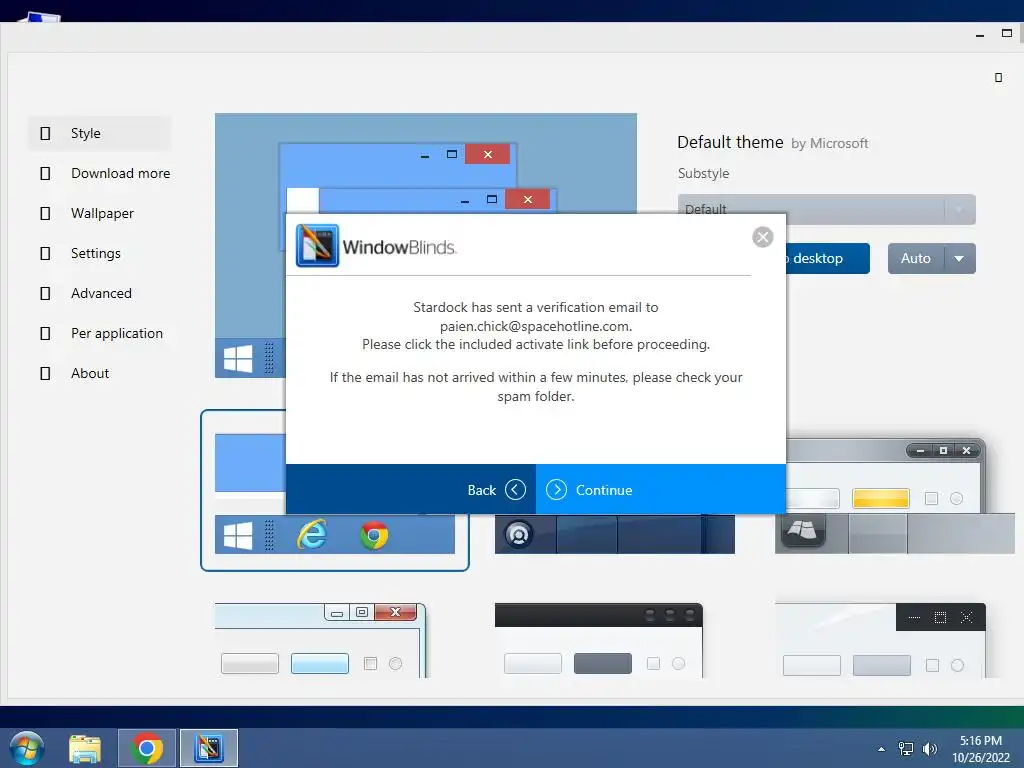Screen dimensions: 1024x768
Task: Select the white theme with dark caption buttons
Action: (x=880, y=640)
